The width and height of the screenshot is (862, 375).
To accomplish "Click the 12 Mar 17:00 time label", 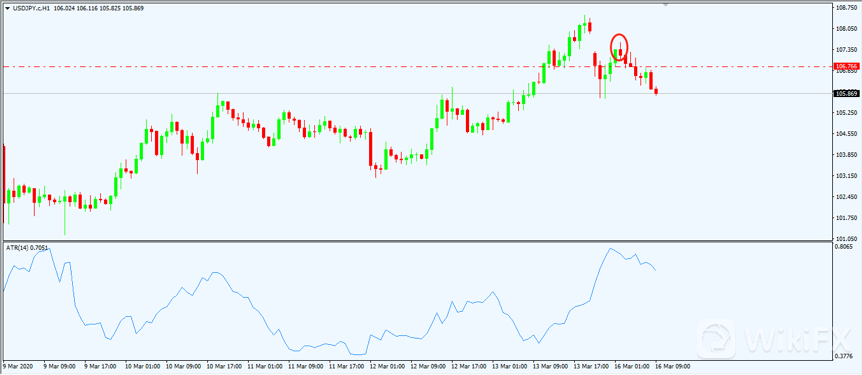I will [x=468, y=365].
